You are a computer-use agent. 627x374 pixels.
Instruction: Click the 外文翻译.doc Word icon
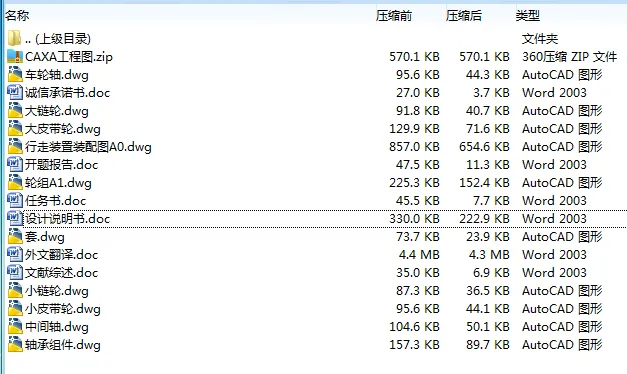click(15, 254)
